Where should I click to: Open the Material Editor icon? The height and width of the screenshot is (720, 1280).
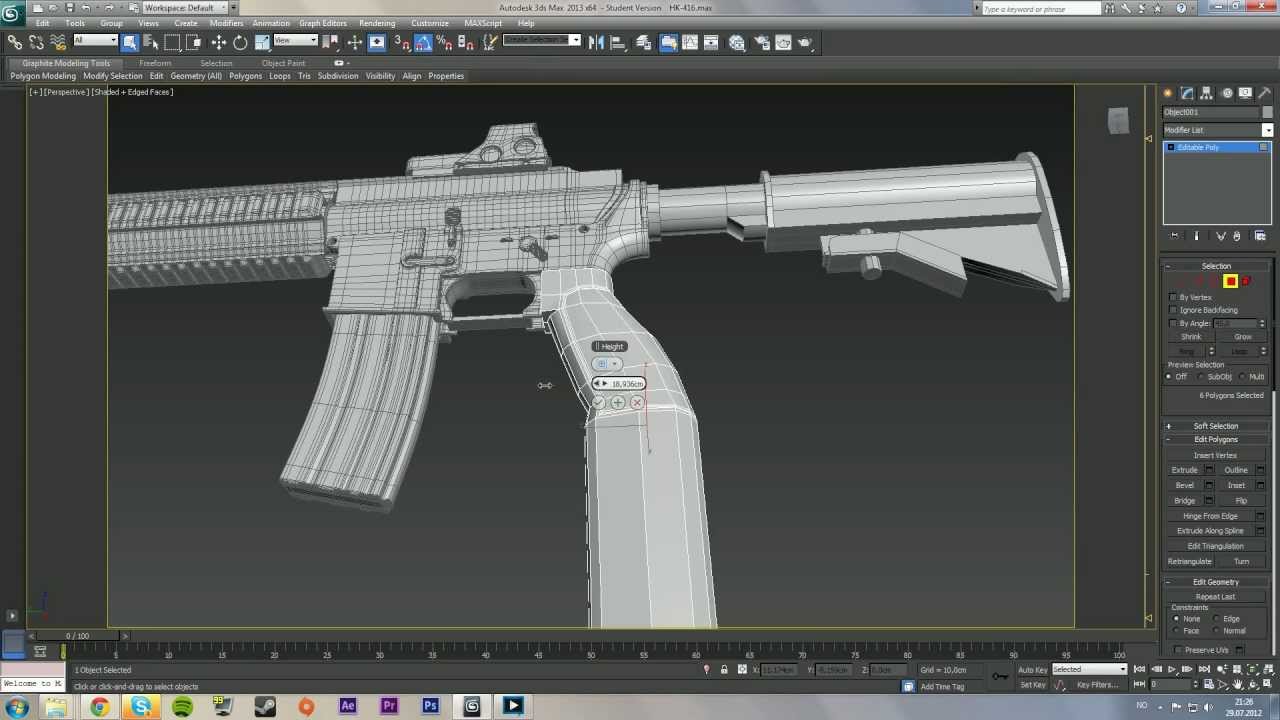click(737, 42)
